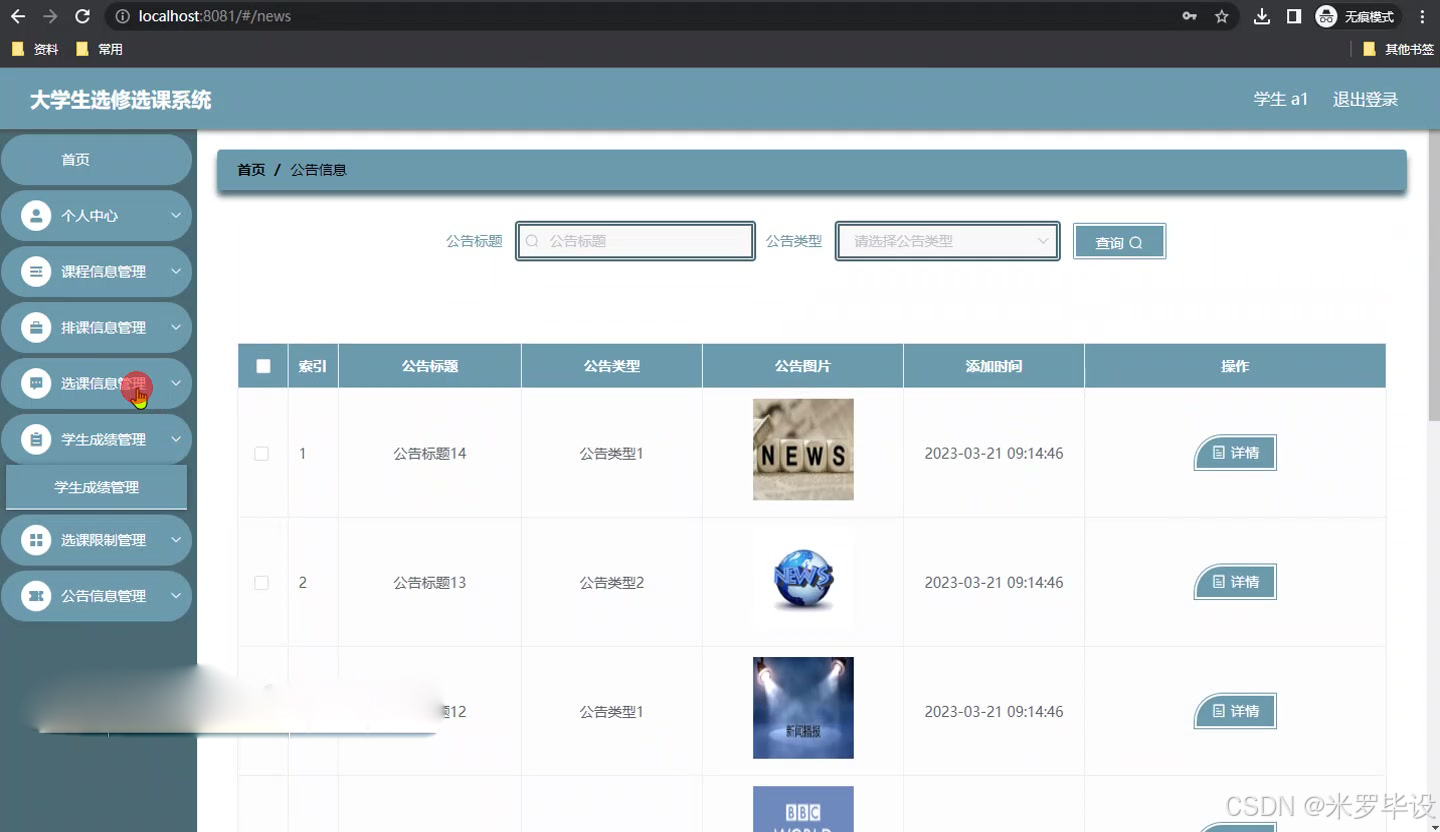The width and height of the screenshot is (1440, 832).
Task: Click the 选课信息管理 chat bubble icon
Action: coord(36,383)
